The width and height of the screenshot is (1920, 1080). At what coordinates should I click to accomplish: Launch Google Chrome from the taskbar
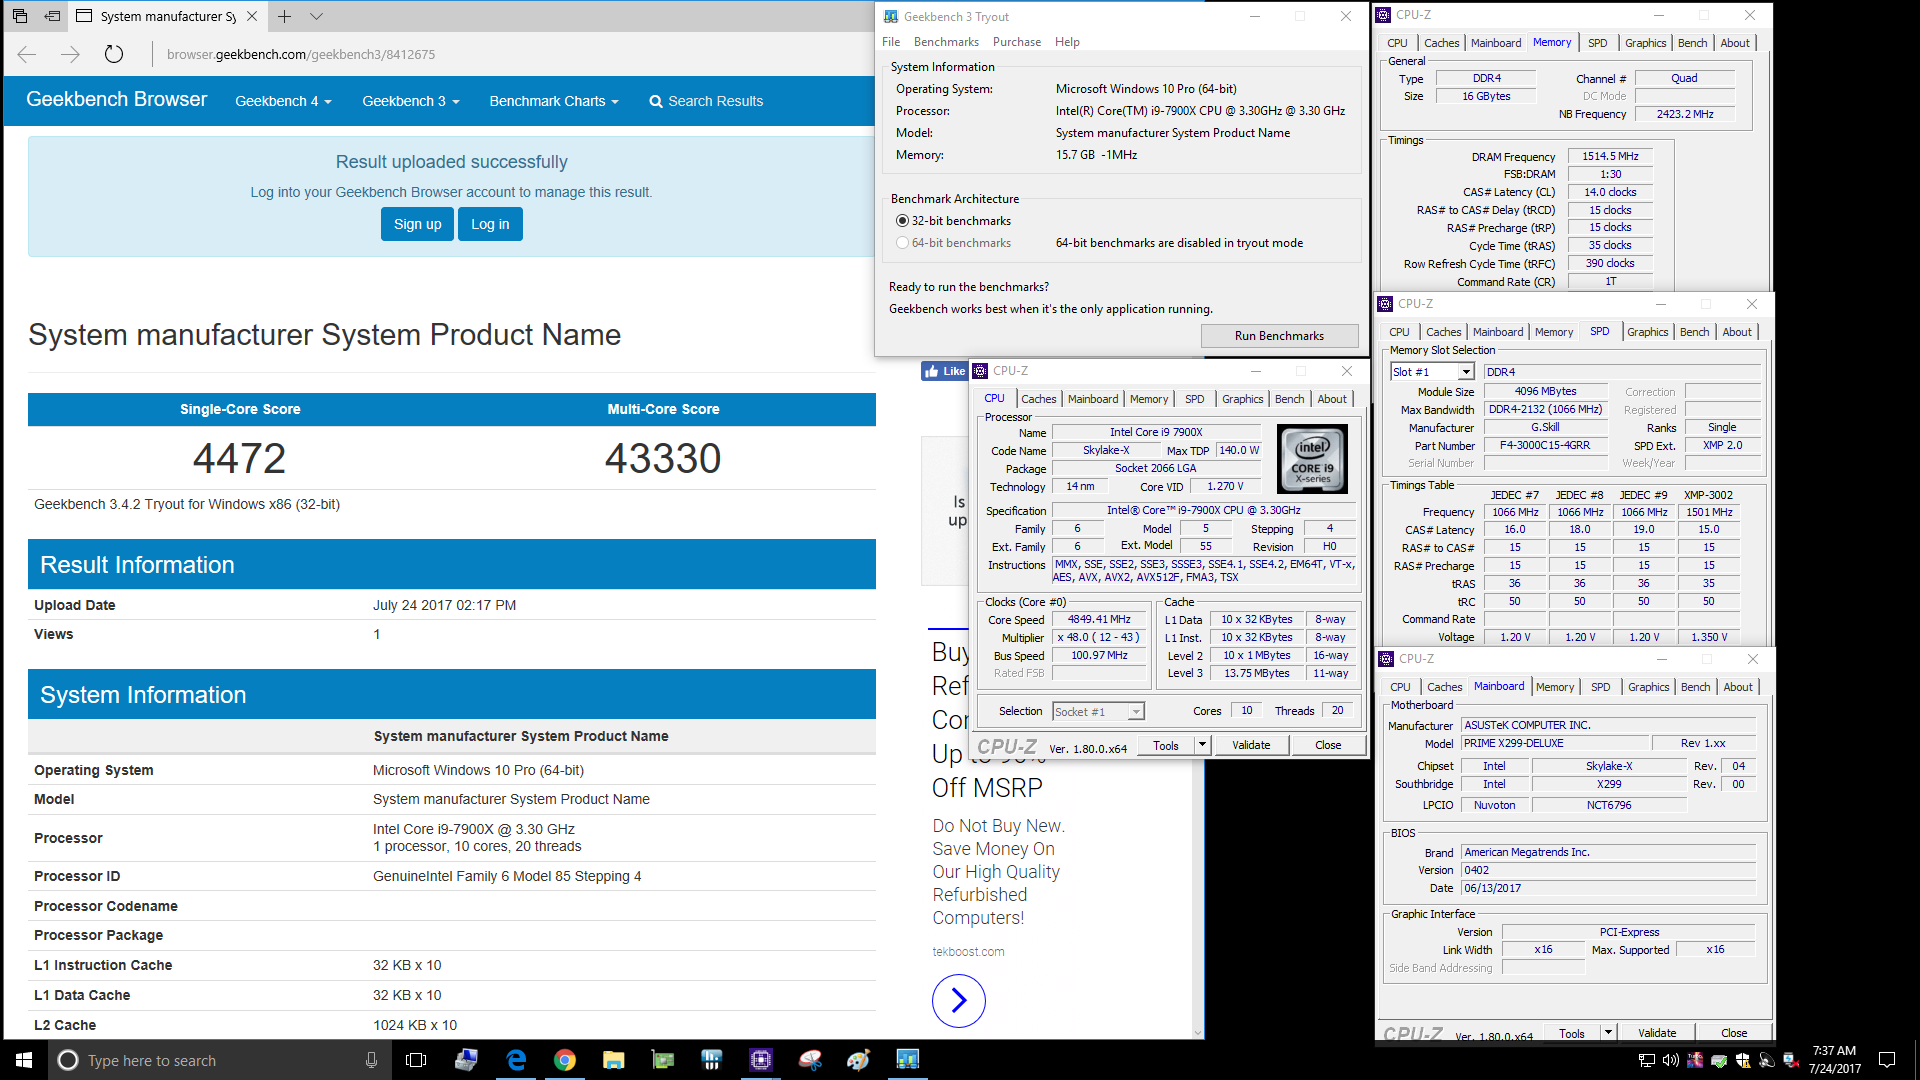[565, 1060]
